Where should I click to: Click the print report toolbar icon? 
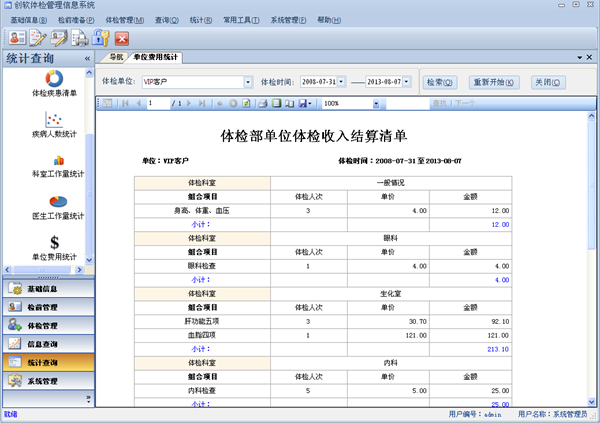click(80, 38)
